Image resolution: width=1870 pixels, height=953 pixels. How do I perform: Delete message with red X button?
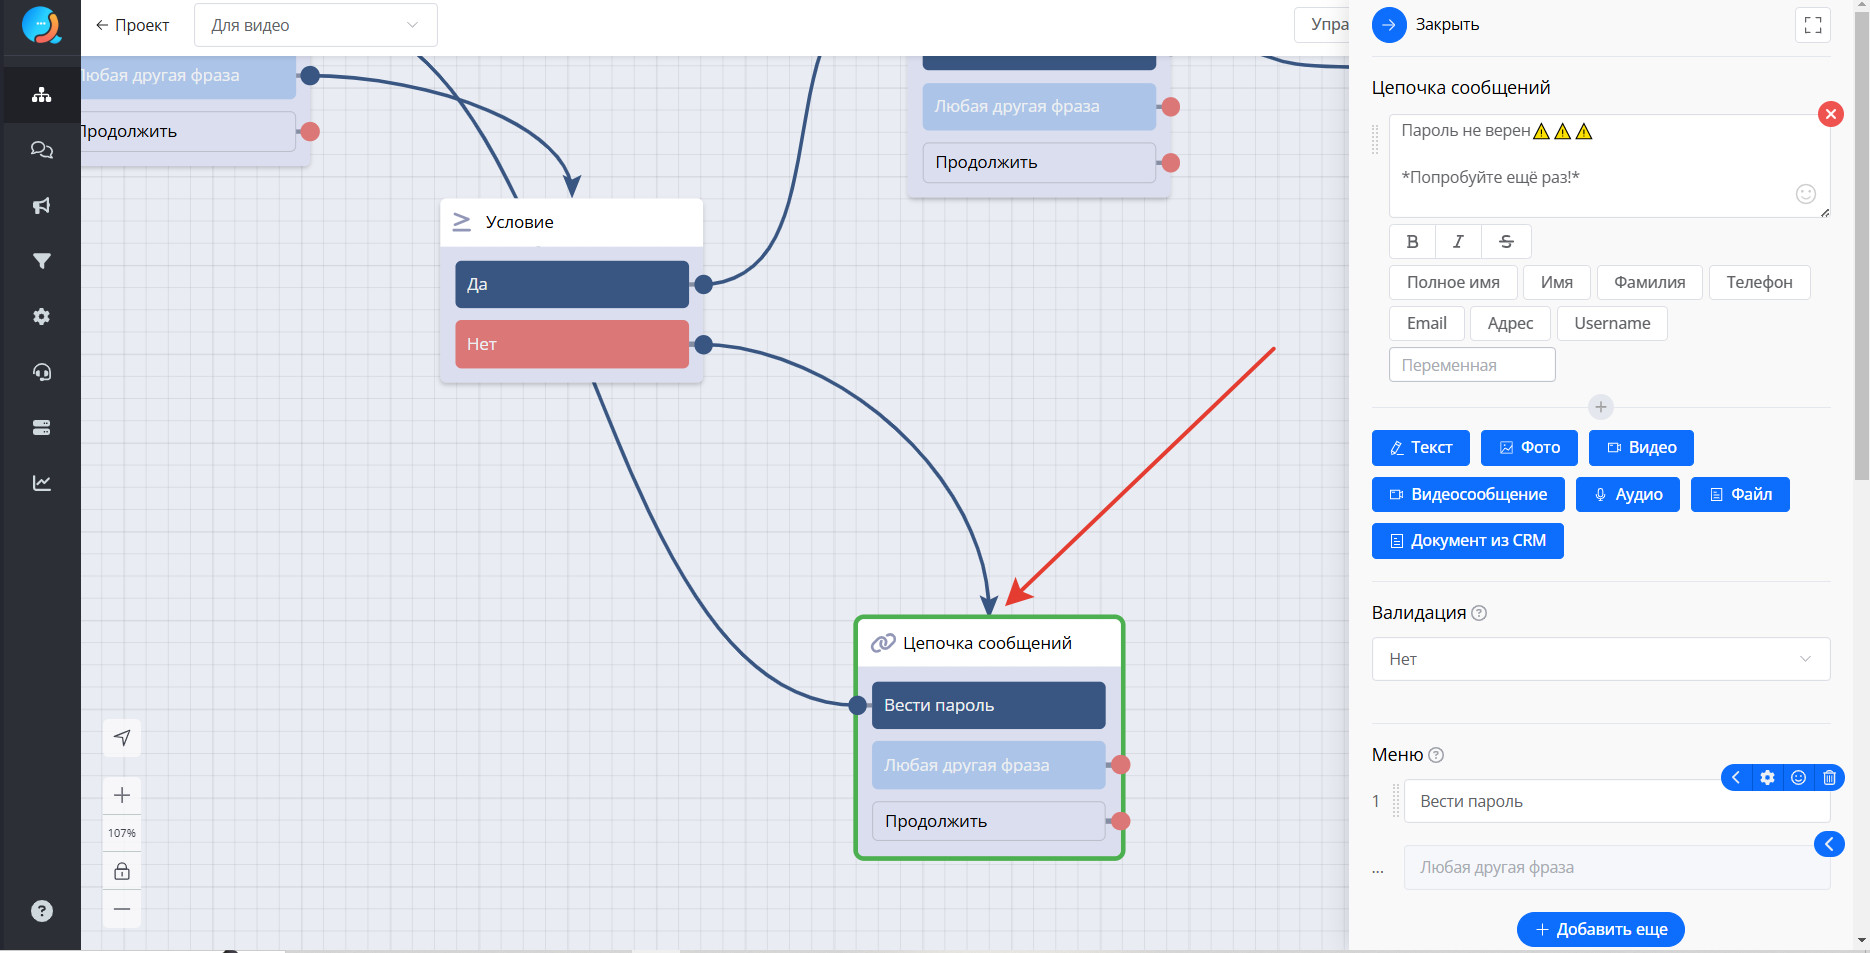(x=1830, y=114)
